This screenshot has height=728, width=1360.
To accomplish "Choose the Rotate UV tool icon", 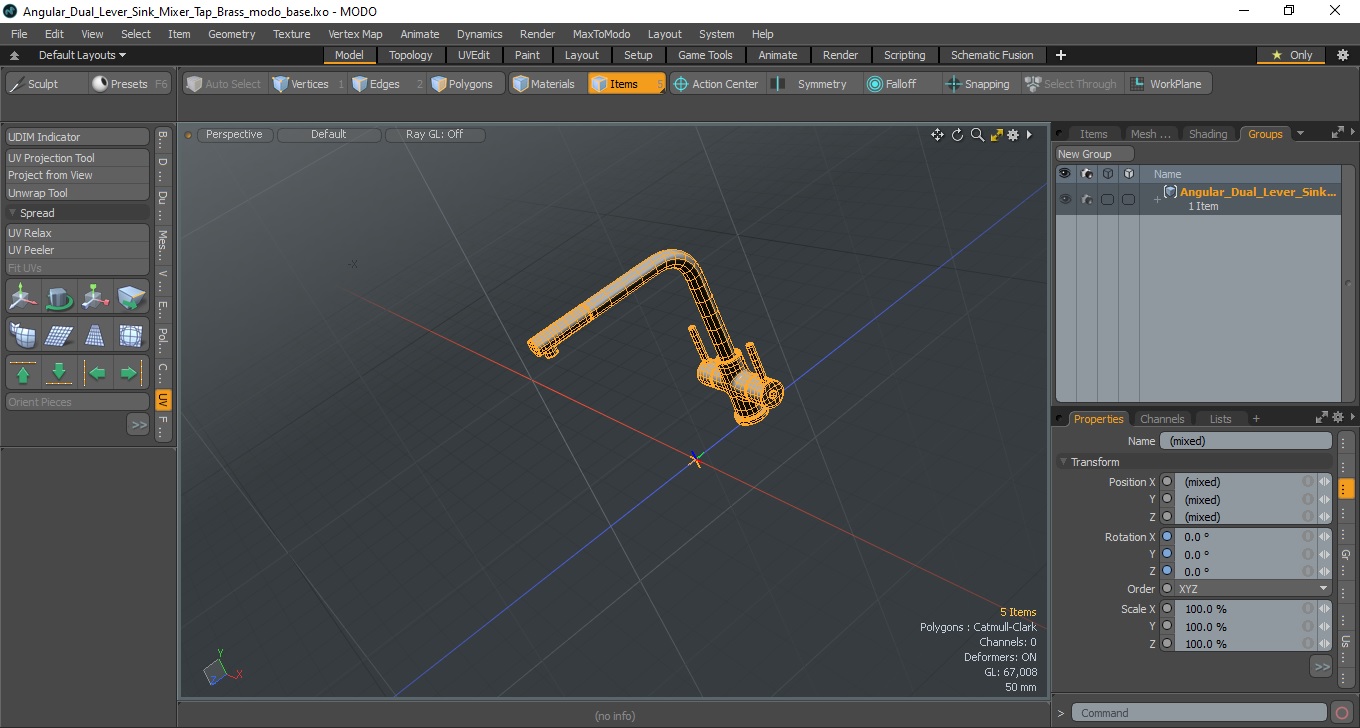I will pos(59,297).
